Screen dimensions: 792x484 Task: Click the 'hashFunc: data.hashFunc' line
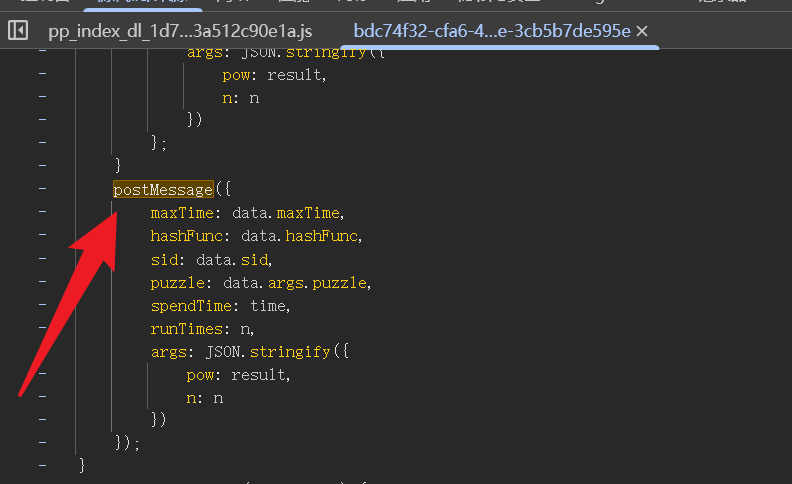(x=256, y=236)
